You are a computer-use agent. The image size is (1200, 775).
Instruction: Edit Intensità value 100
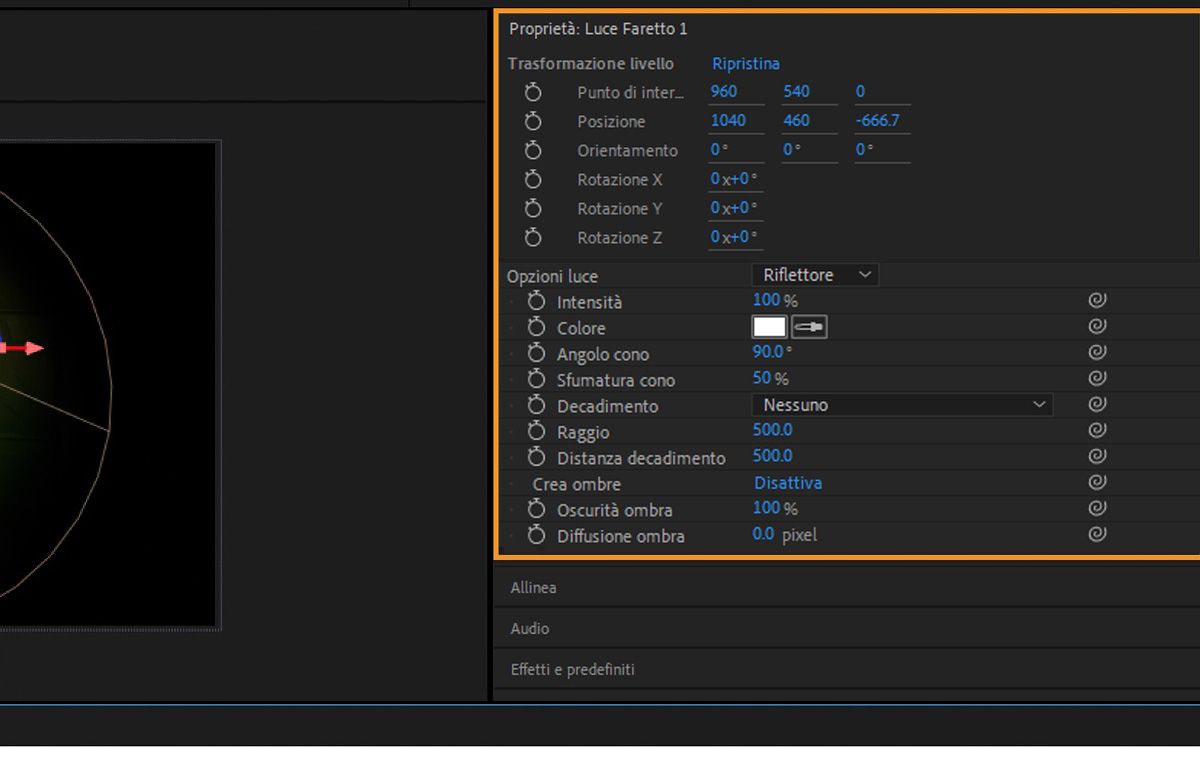tap(766, 300)
